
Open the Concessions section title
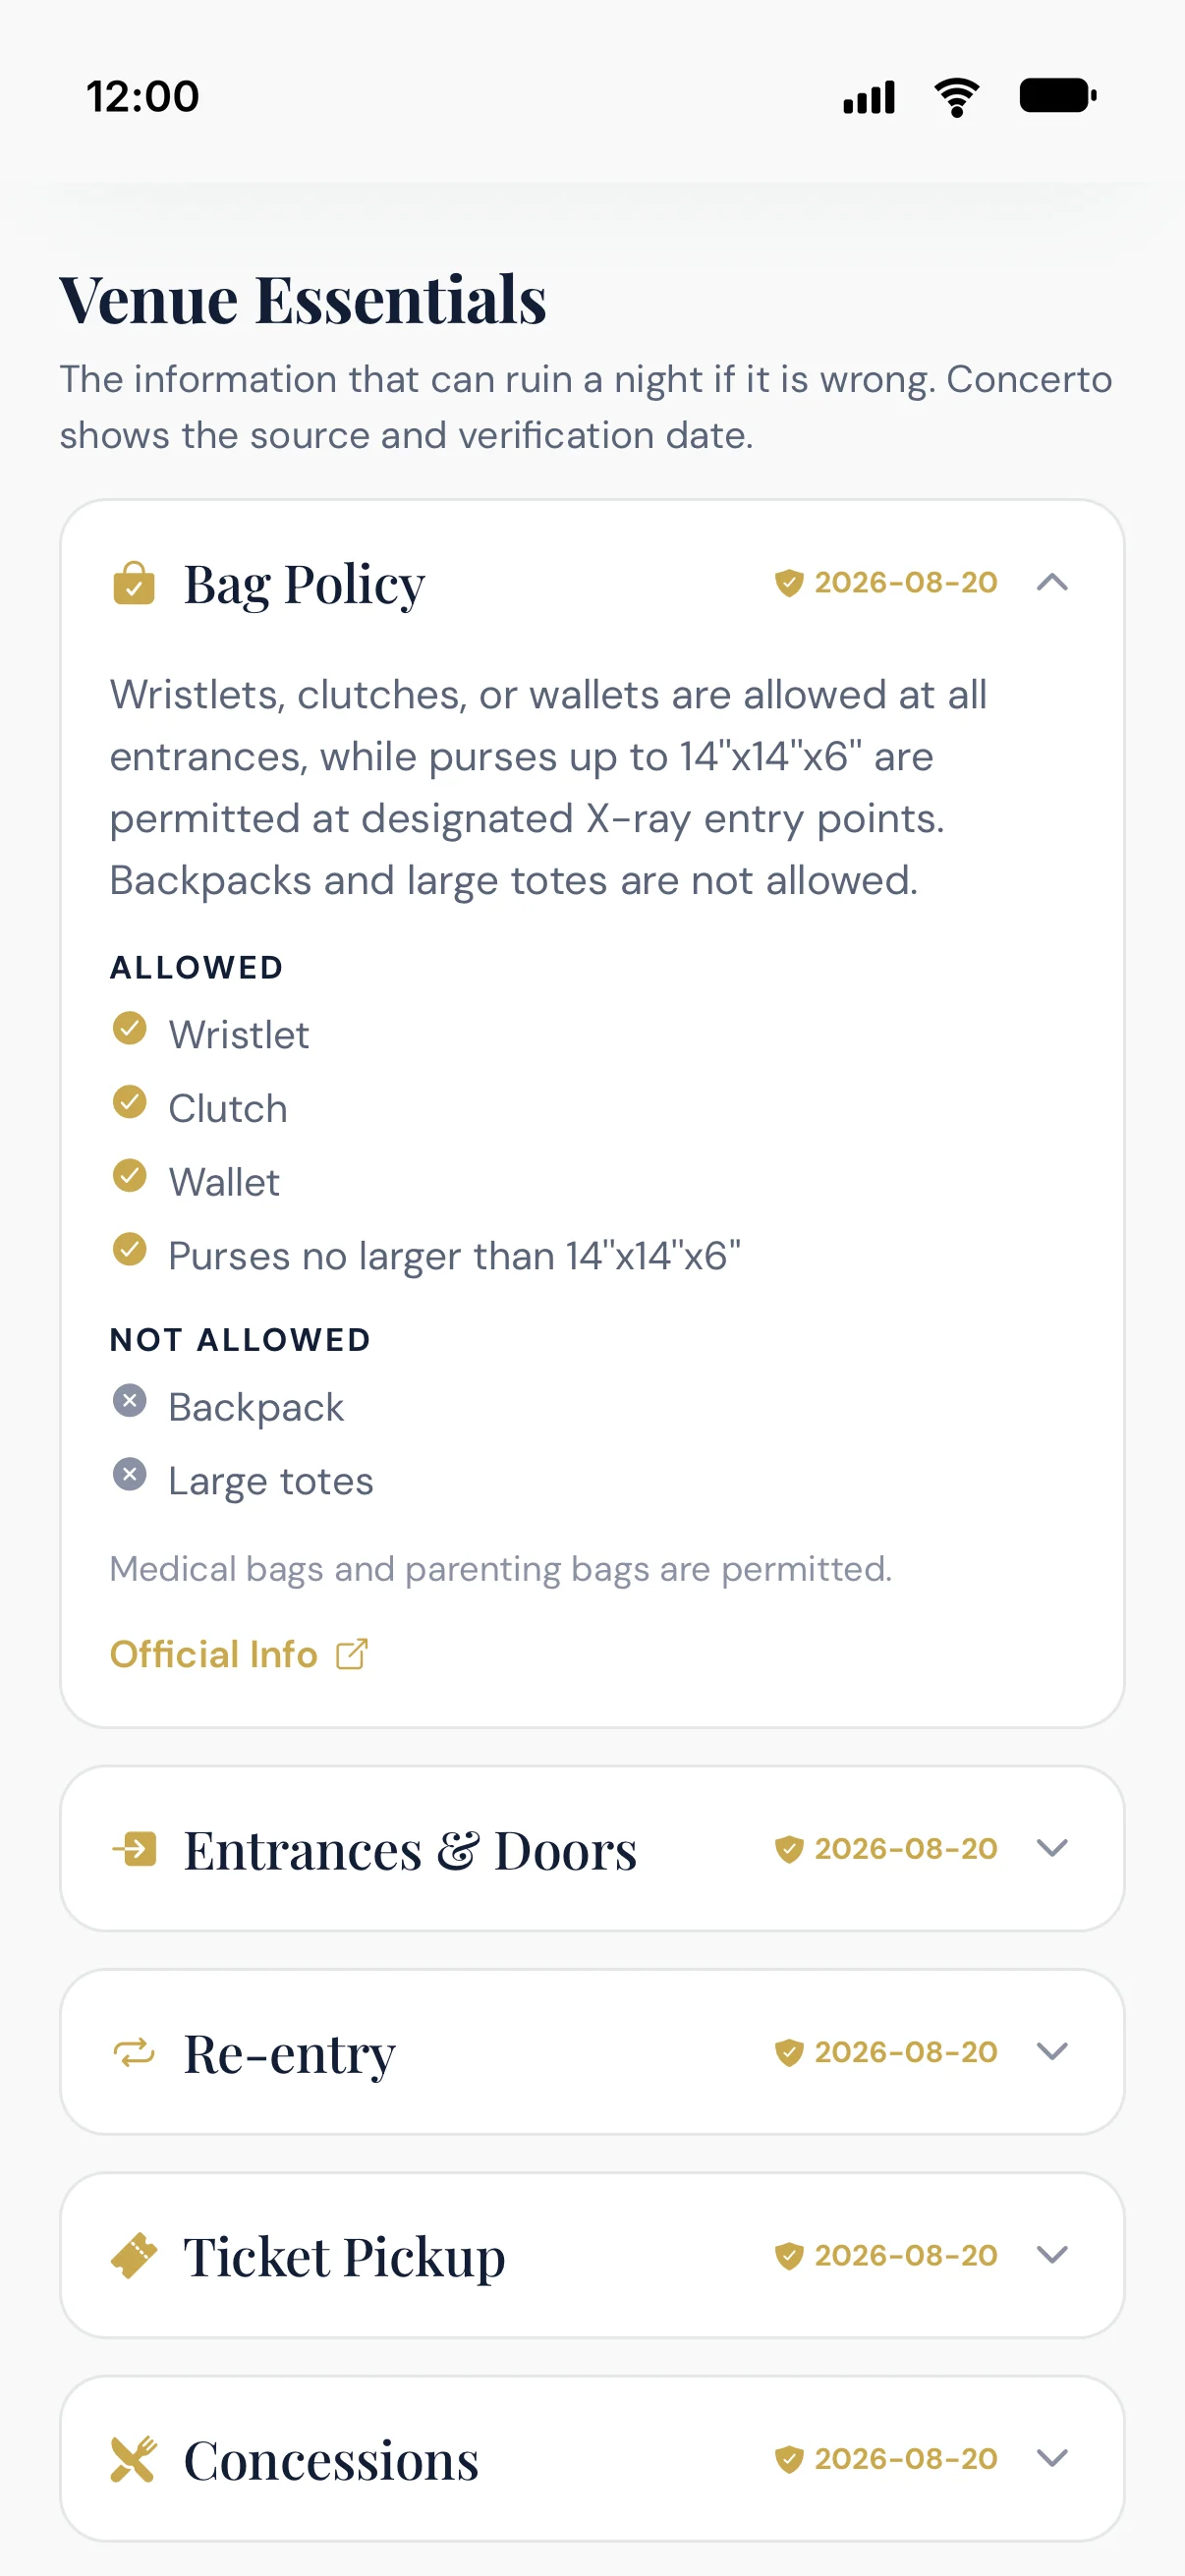pos(331,2460)
